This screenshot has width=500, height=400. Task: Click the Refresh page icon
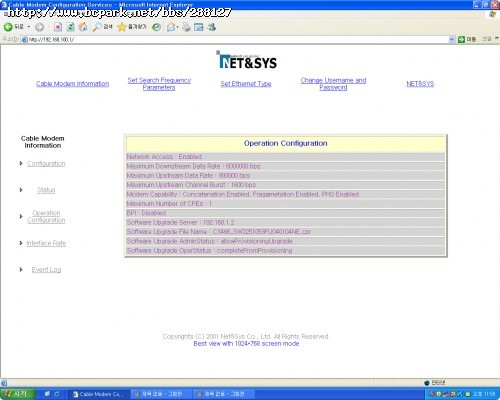coord(70,27)
